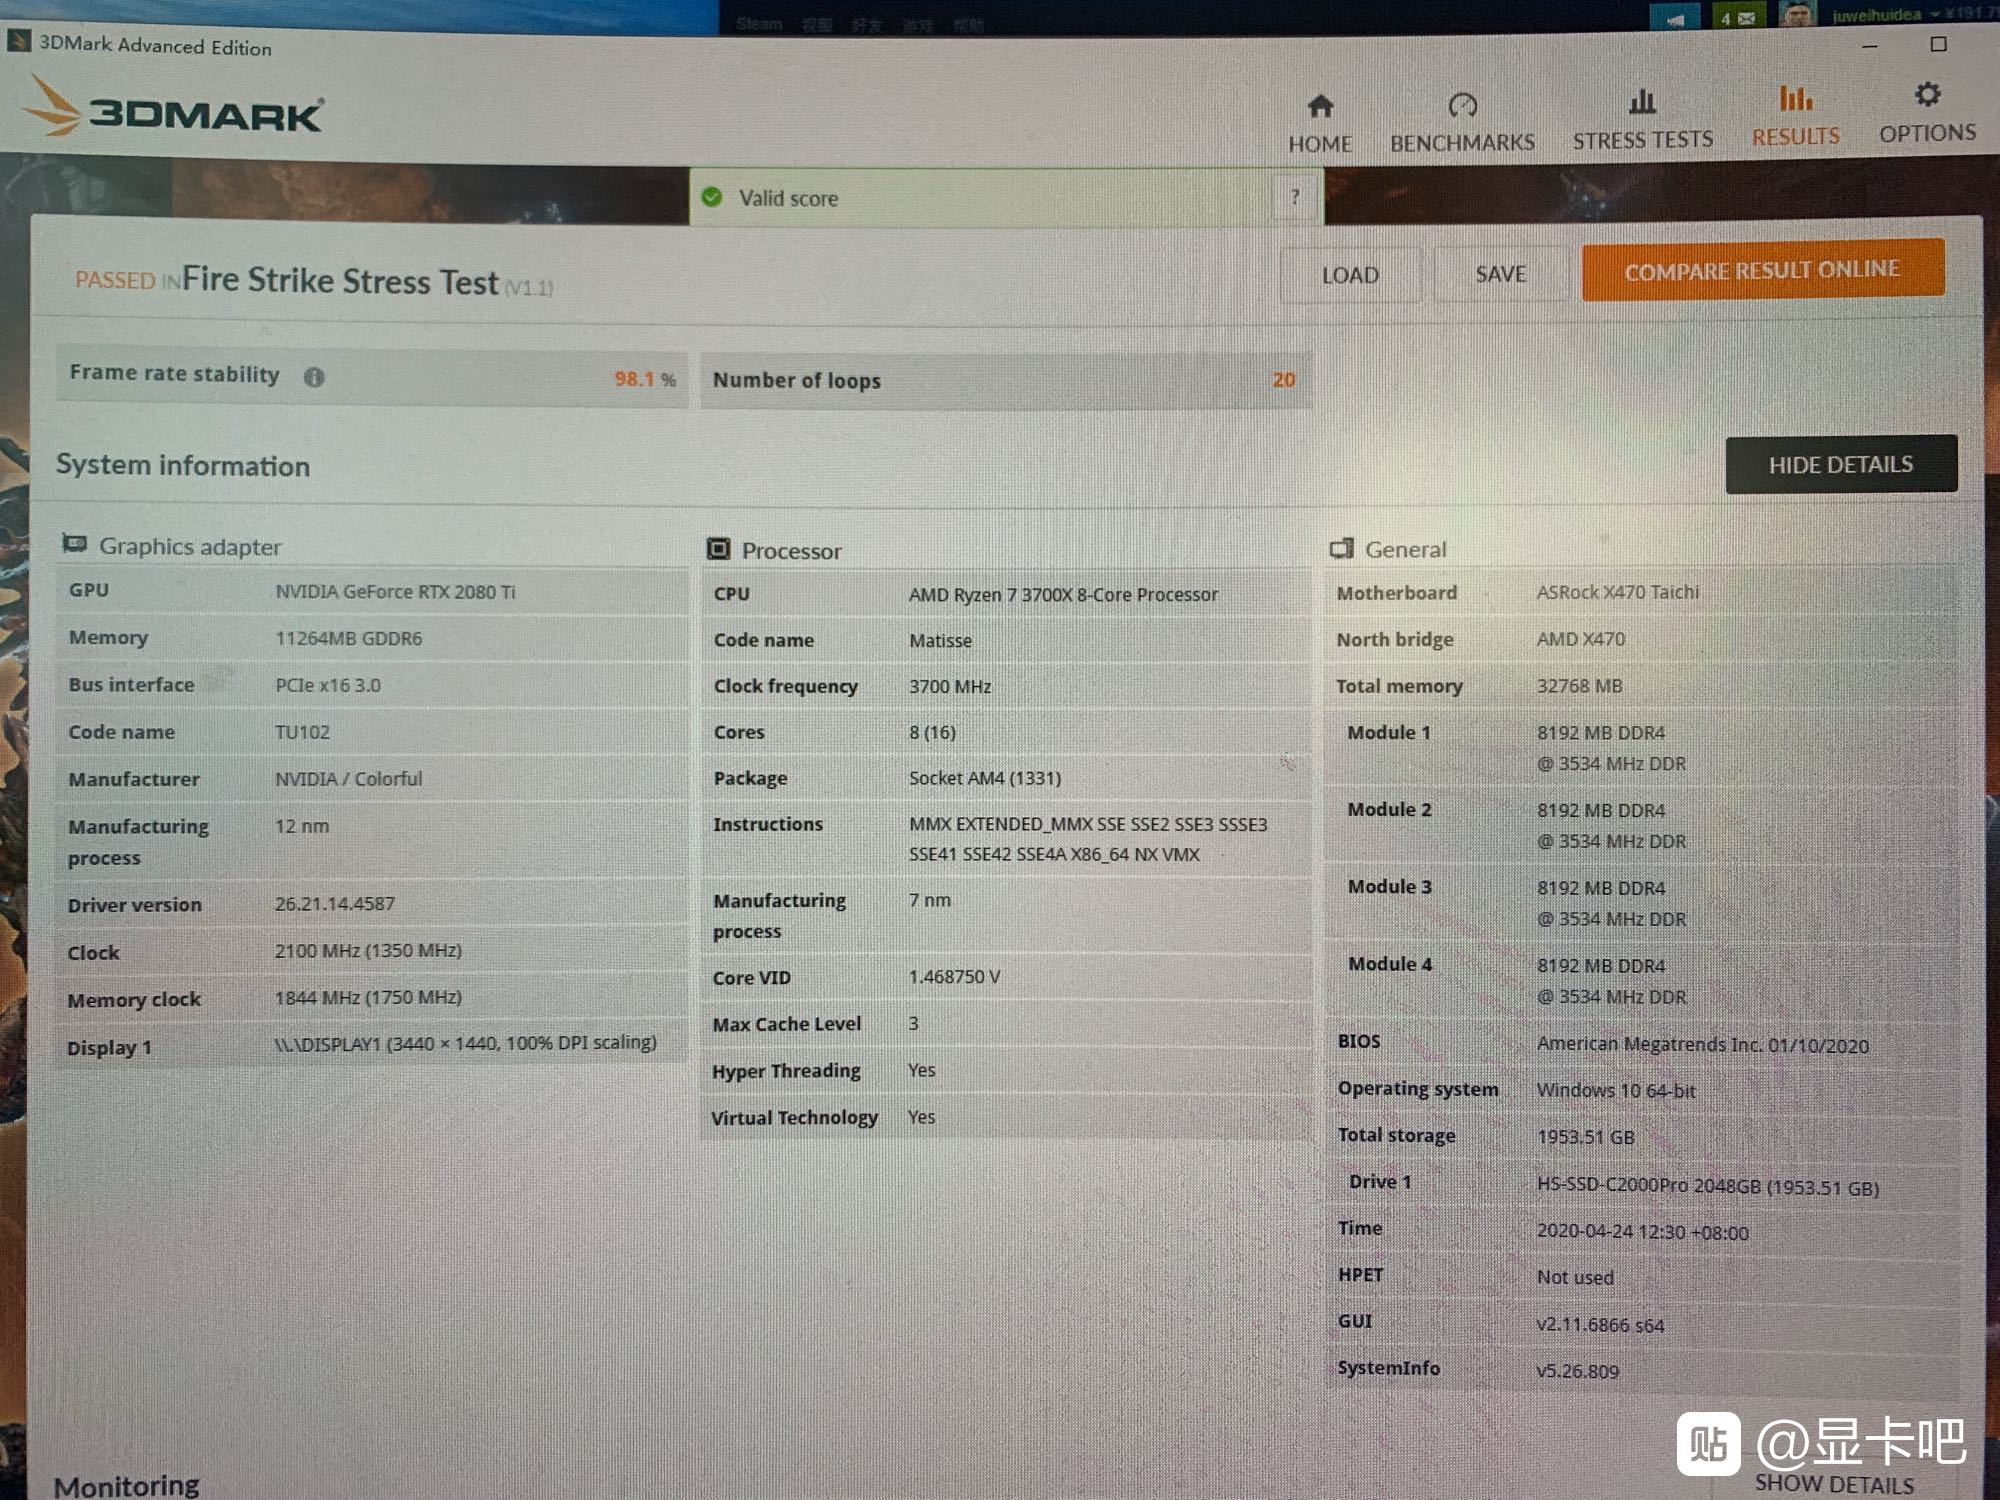Image resolution: width=2000 pixels, height=1500 pixels.
Task: Click the Steam menu in the background window
Action: (x=759, y=24)
